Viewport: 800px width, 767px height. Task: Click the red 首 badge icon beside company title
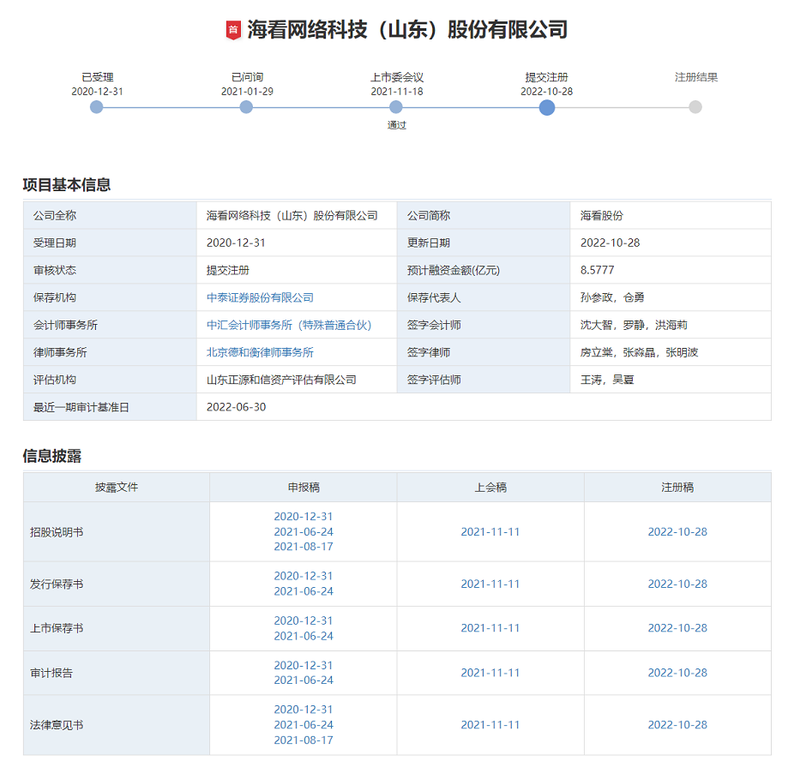pyautogui.click(x=233, y=30)
